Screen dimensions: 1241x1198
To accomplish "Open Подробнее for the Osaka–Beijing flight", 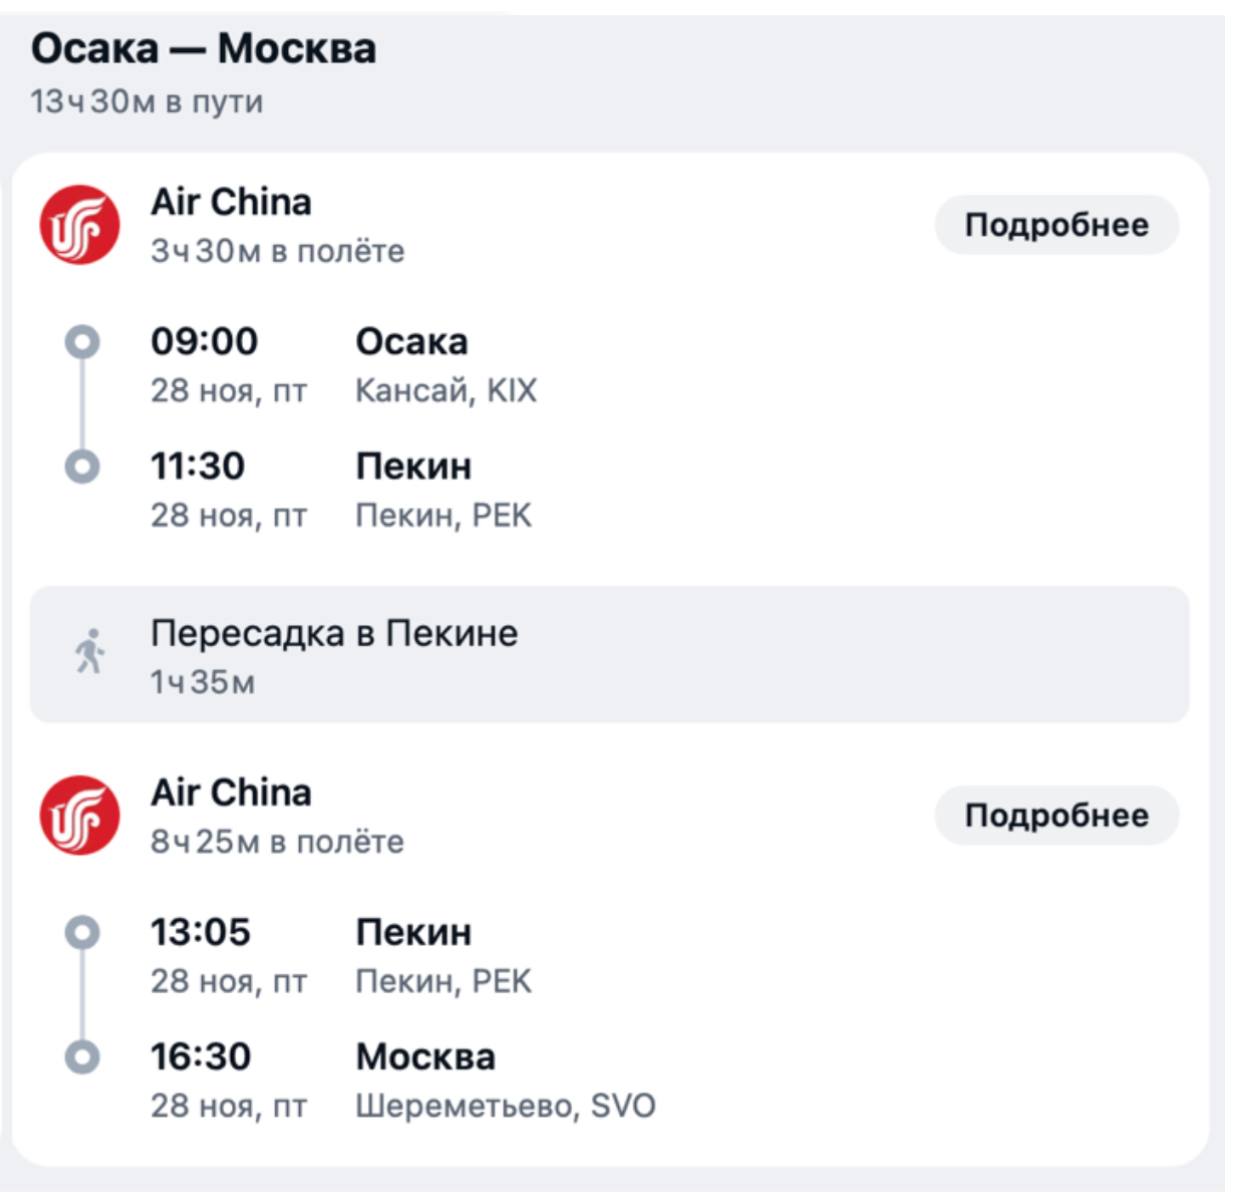I will click(1057, 225).
